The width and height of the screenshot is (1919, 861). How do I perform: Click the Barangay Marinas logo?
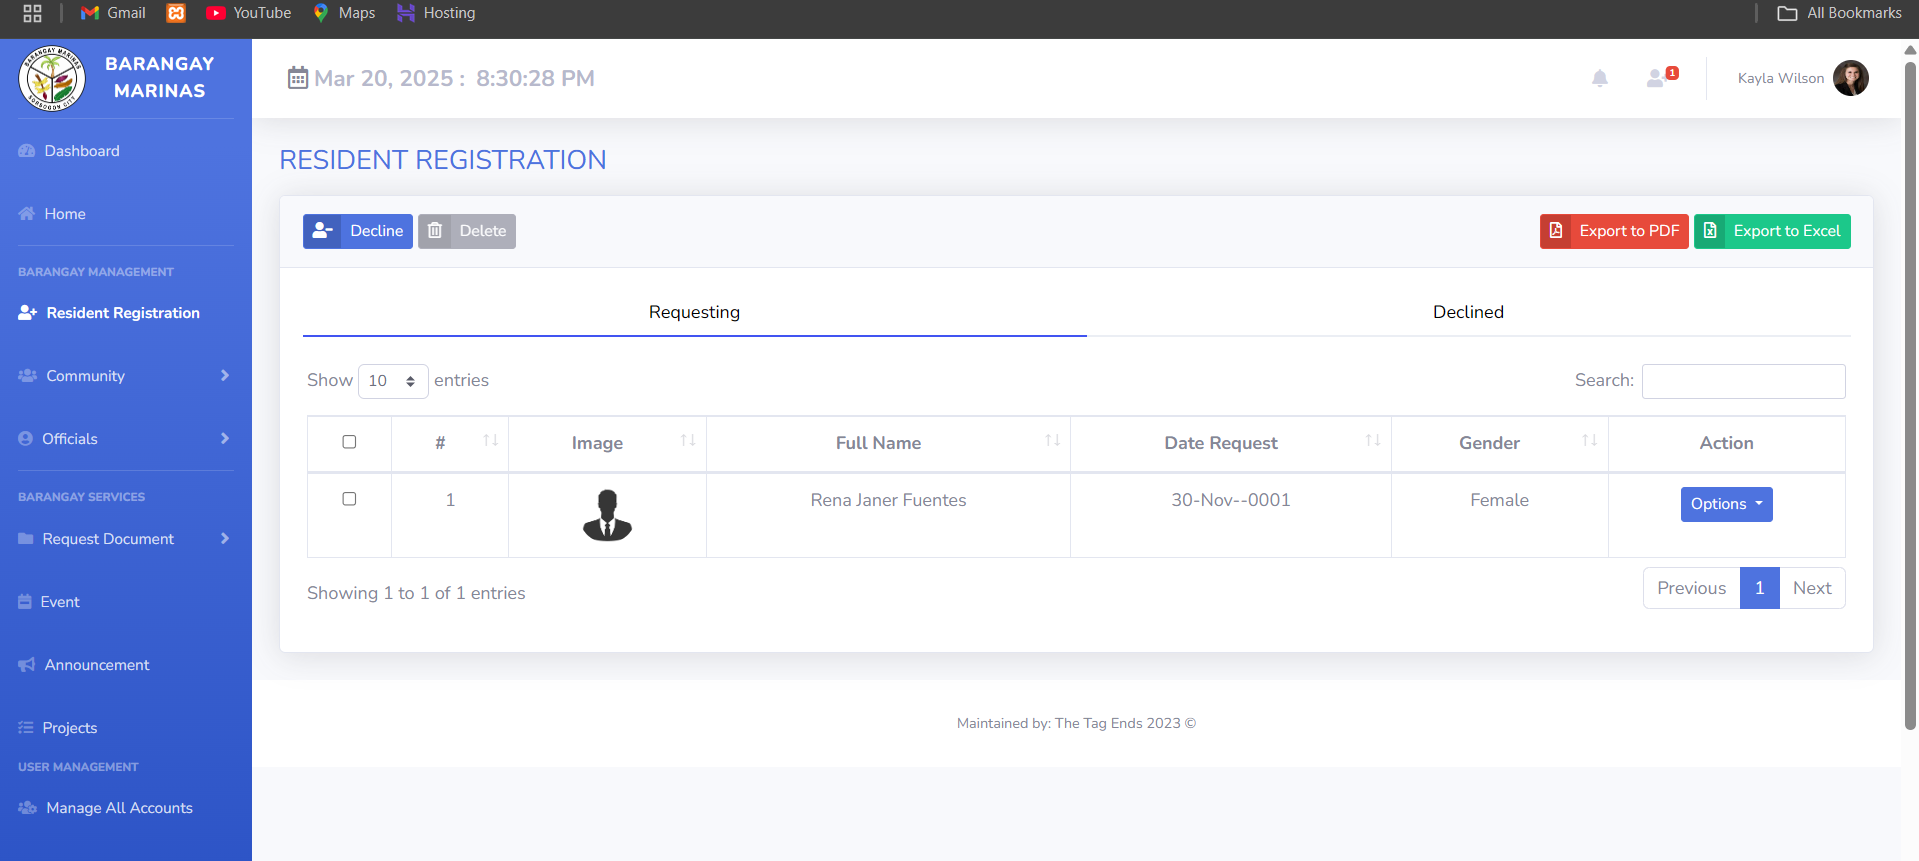[x=52, y=78]
